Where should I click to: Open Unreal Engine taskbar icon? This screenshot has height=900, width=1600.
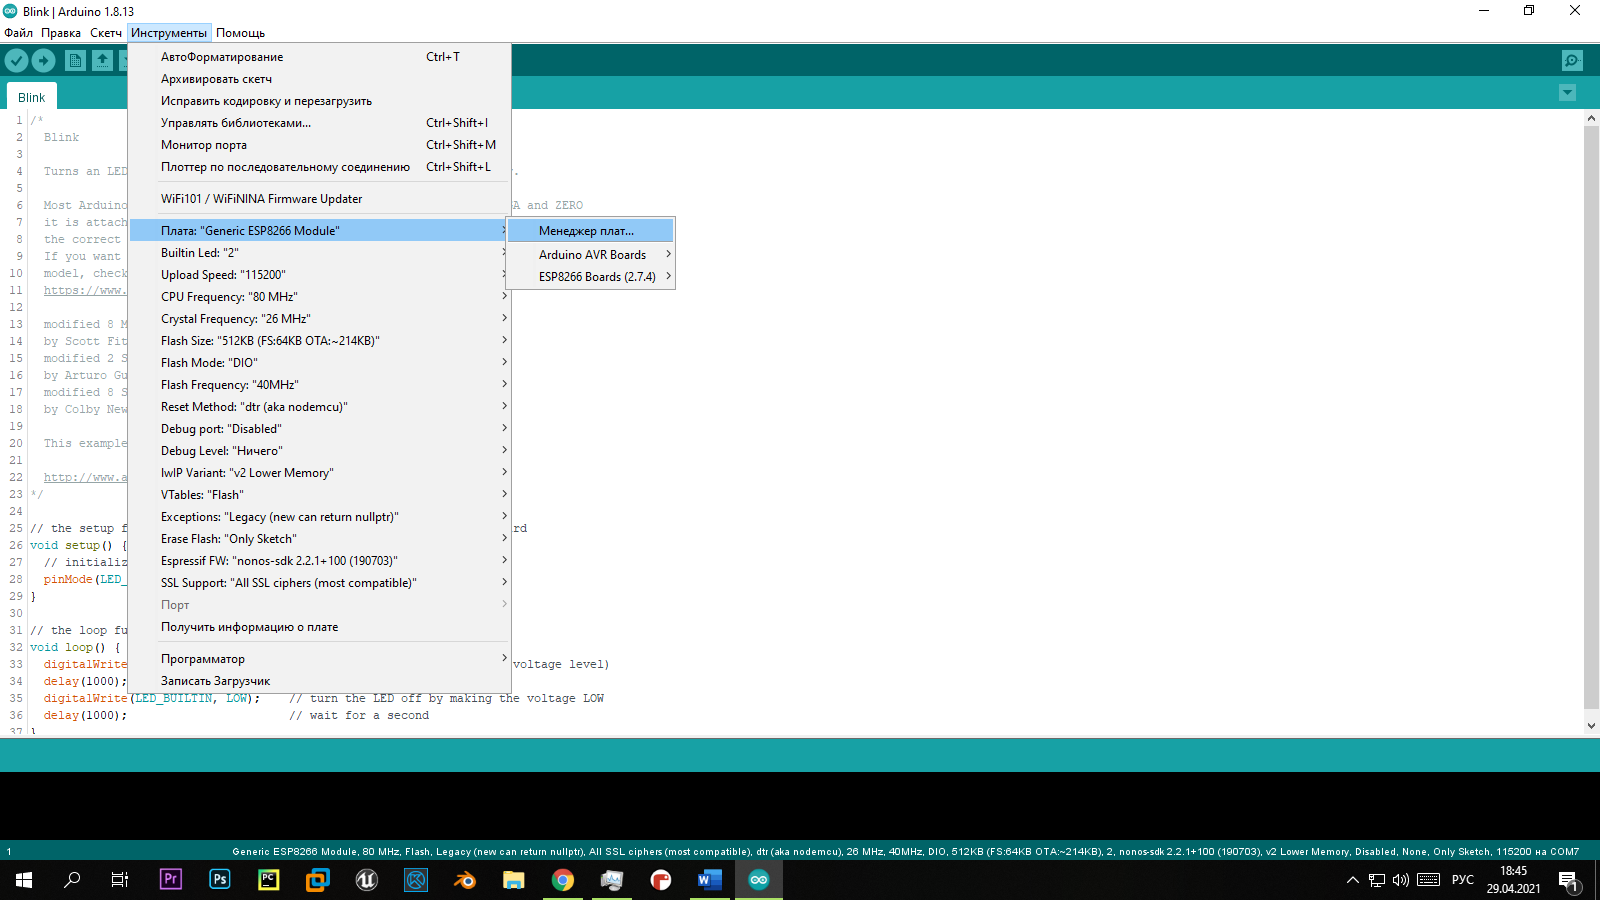click(x=367, y=880)
